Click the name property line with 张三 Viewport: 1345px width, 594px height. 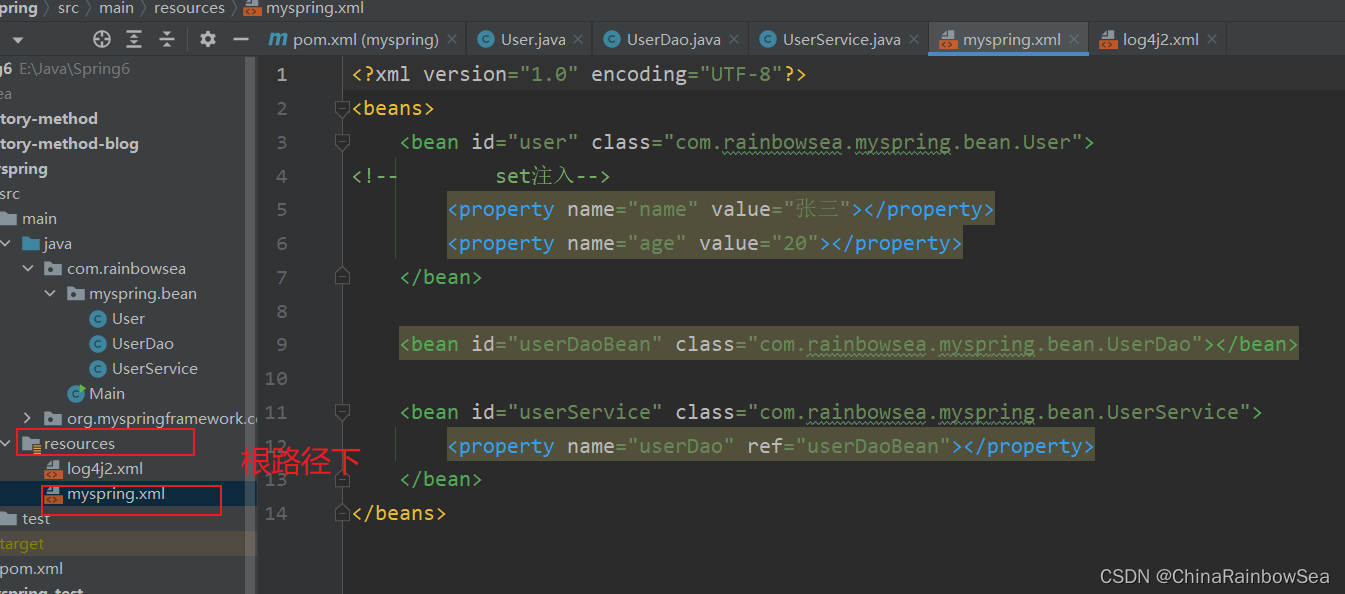[x=720, y=209]
